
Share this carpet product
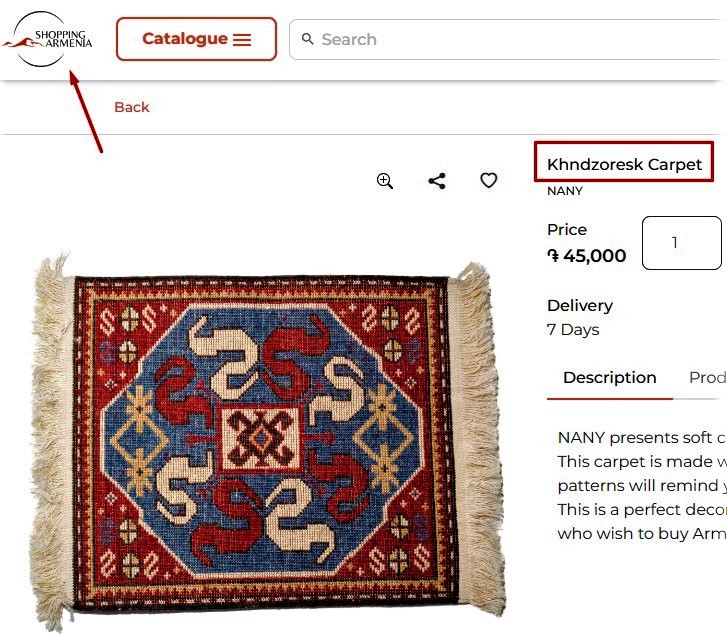pos(437,181)
